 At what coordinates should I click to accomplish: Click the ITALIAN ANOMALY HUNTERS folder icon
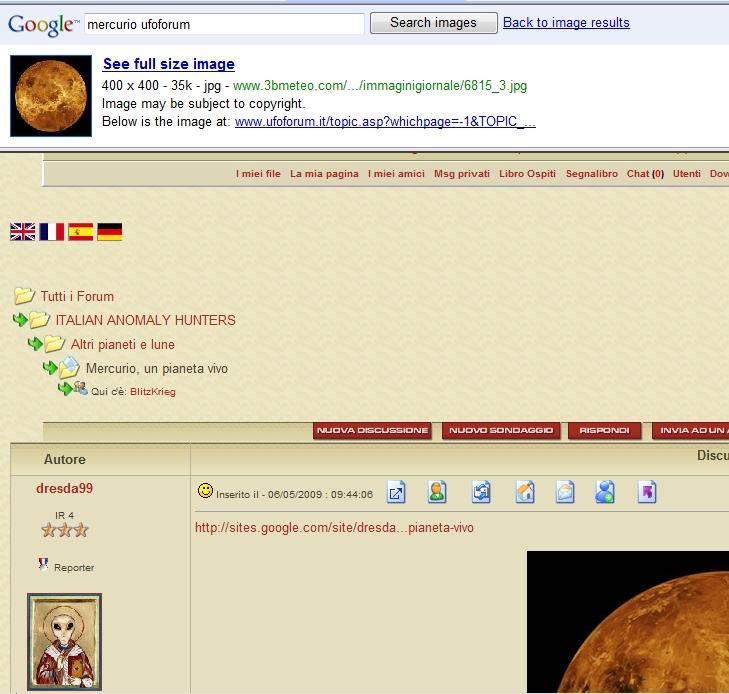(x=40, y=320)
